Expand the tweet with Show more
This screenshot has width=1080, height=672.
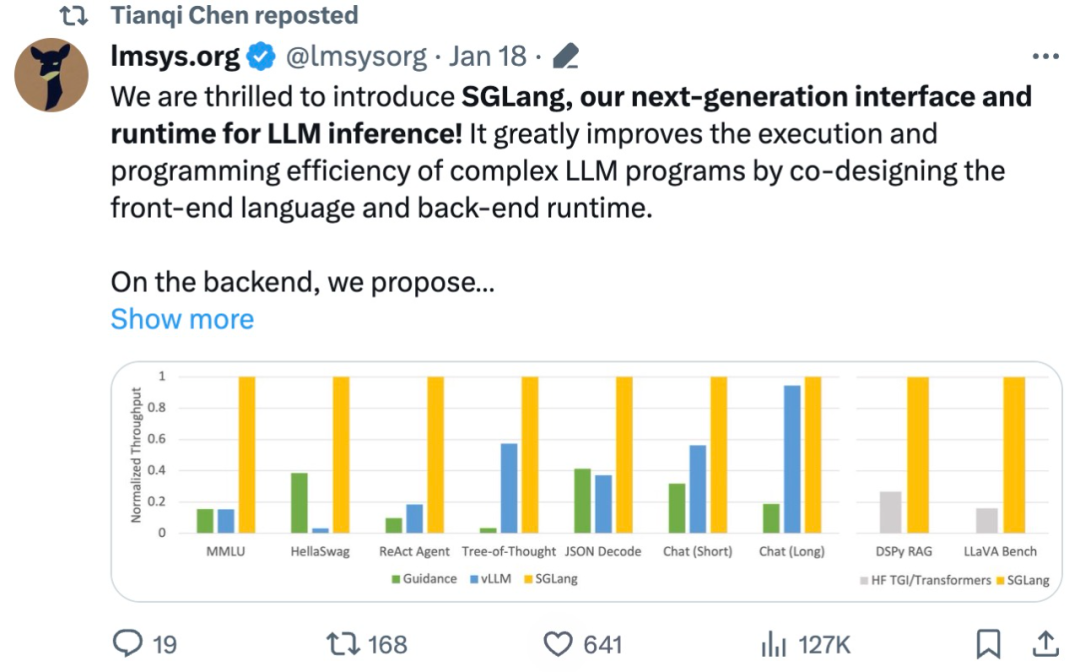[x=182, y=319]
